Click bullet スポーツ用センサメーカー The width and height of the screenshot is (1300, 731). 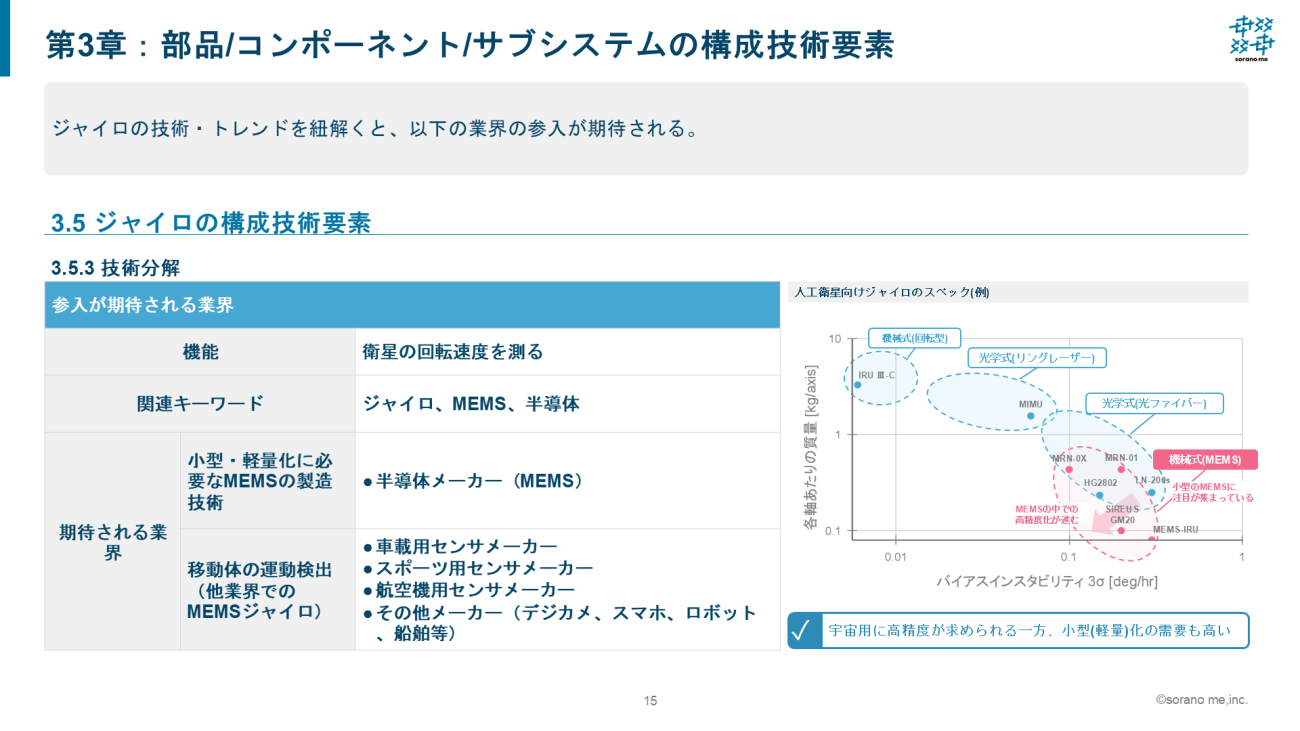pos(478,568)
